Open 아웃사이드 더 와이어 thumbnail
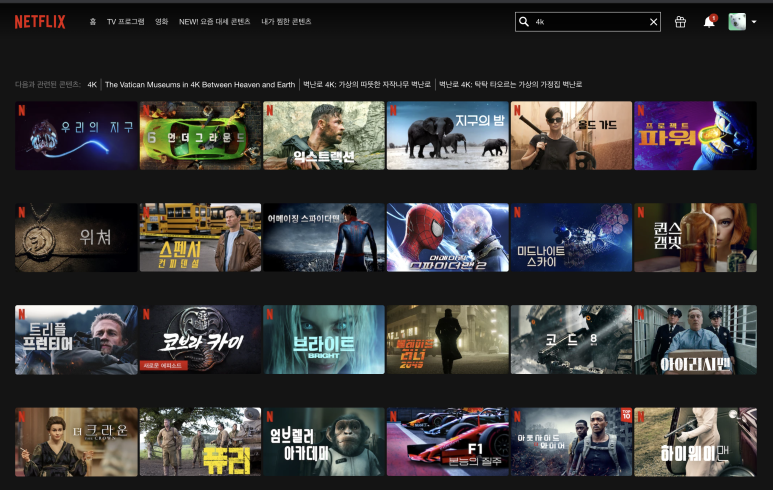The image size is (773, 490). coord(571,442)
